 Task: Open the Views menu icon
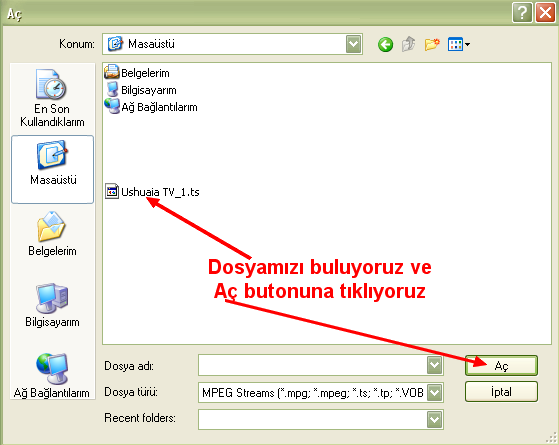pos(459,45)
